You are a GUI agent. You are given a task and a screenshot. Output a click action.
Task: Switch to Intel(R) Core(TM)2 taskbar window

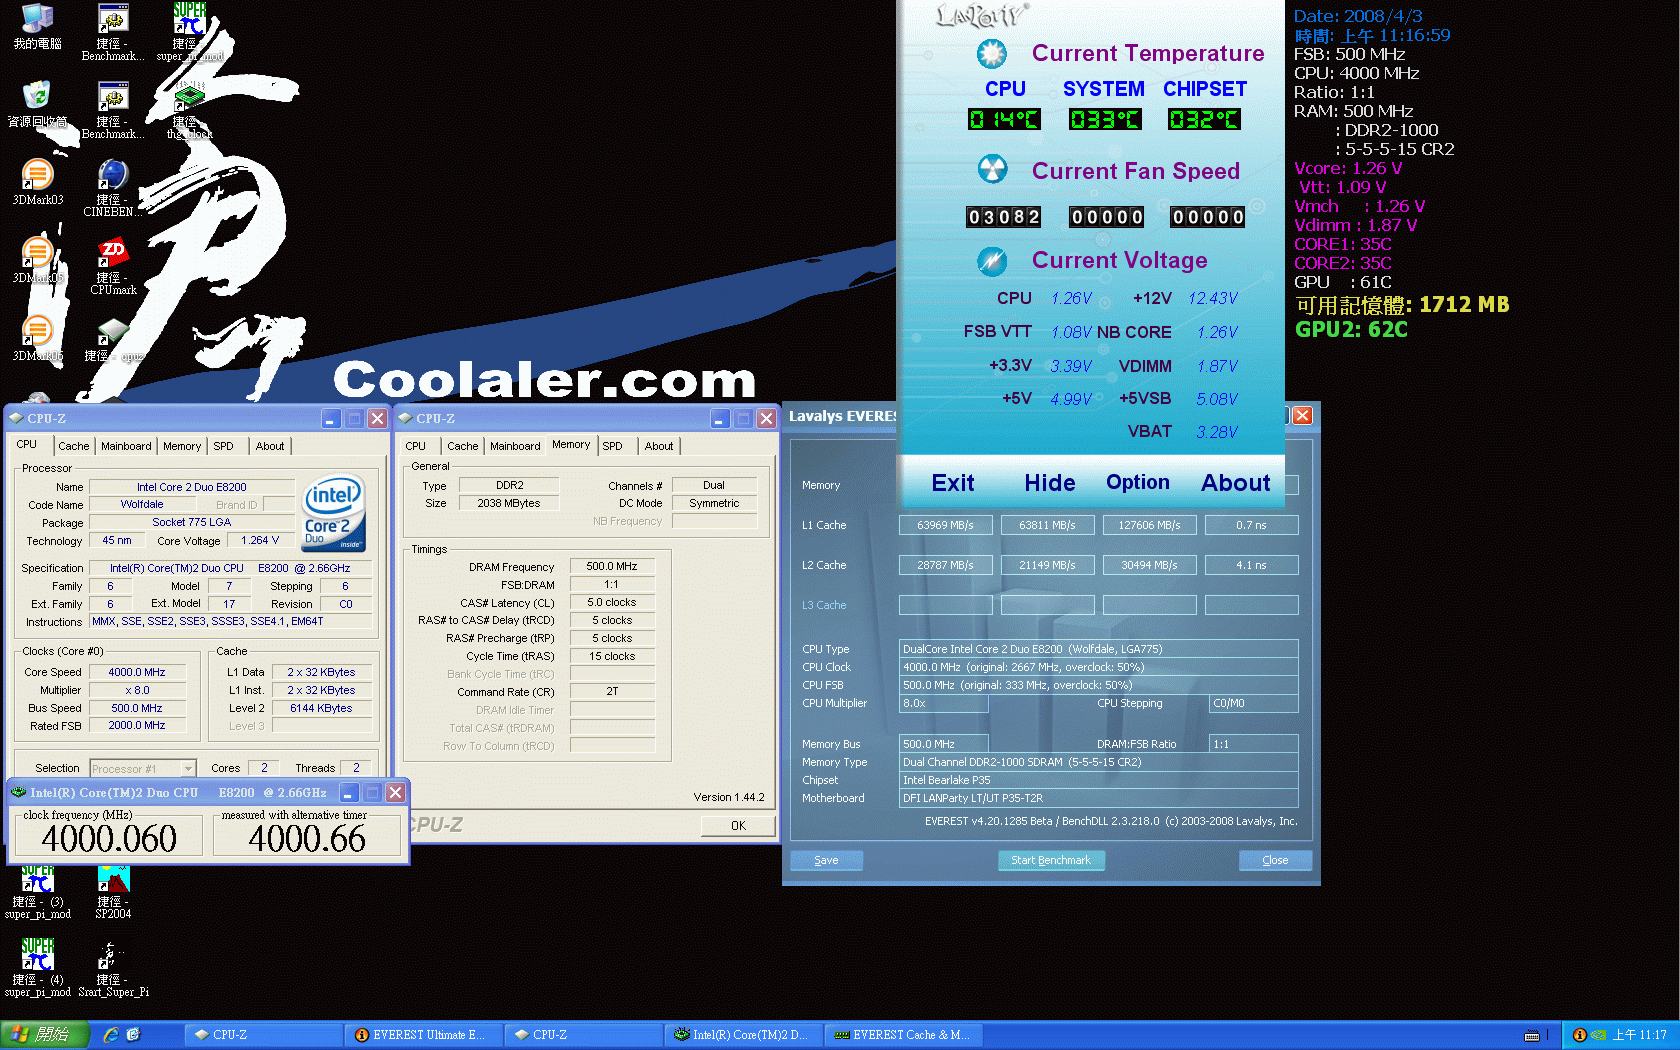click(x=743, y=1035)
